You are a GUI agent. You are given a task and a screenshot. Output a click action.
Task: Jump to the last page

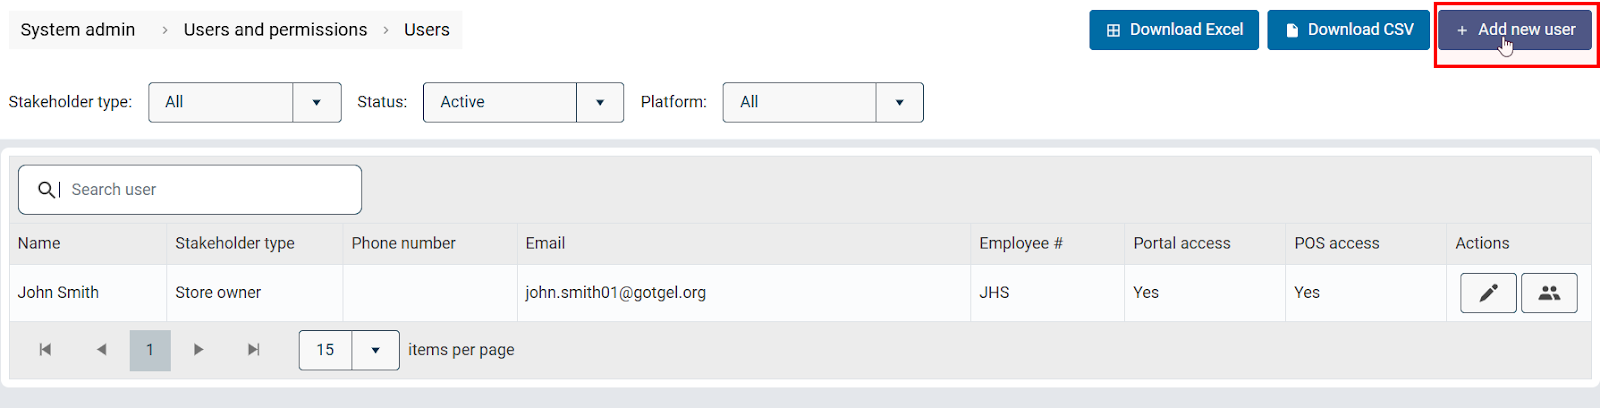[254, 350]
